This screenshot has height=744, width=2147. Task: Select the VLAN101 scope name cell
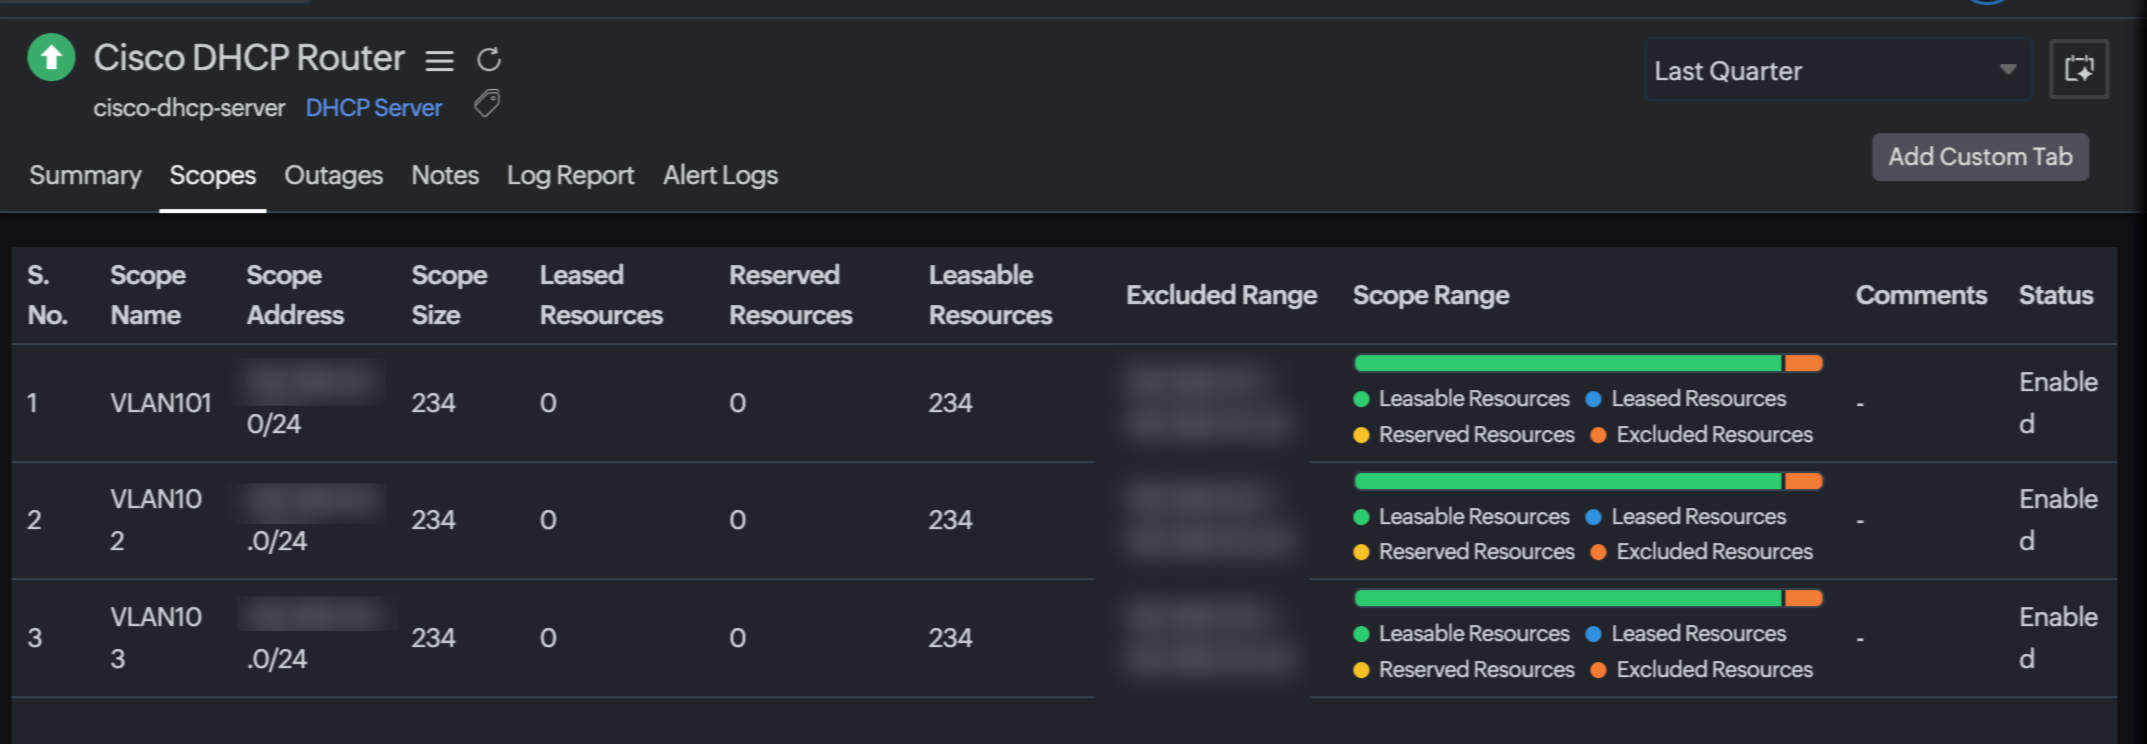[161, 403]
